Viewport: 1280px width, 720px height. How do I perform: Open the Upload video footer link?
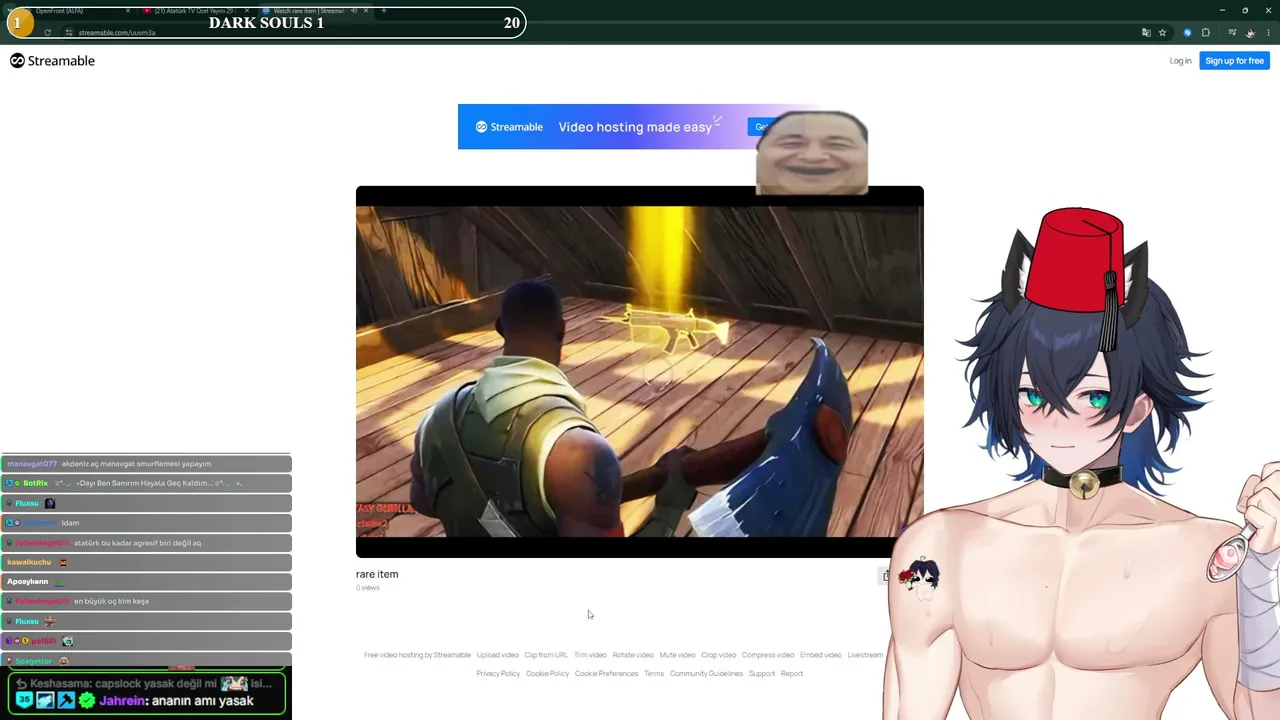497,655
